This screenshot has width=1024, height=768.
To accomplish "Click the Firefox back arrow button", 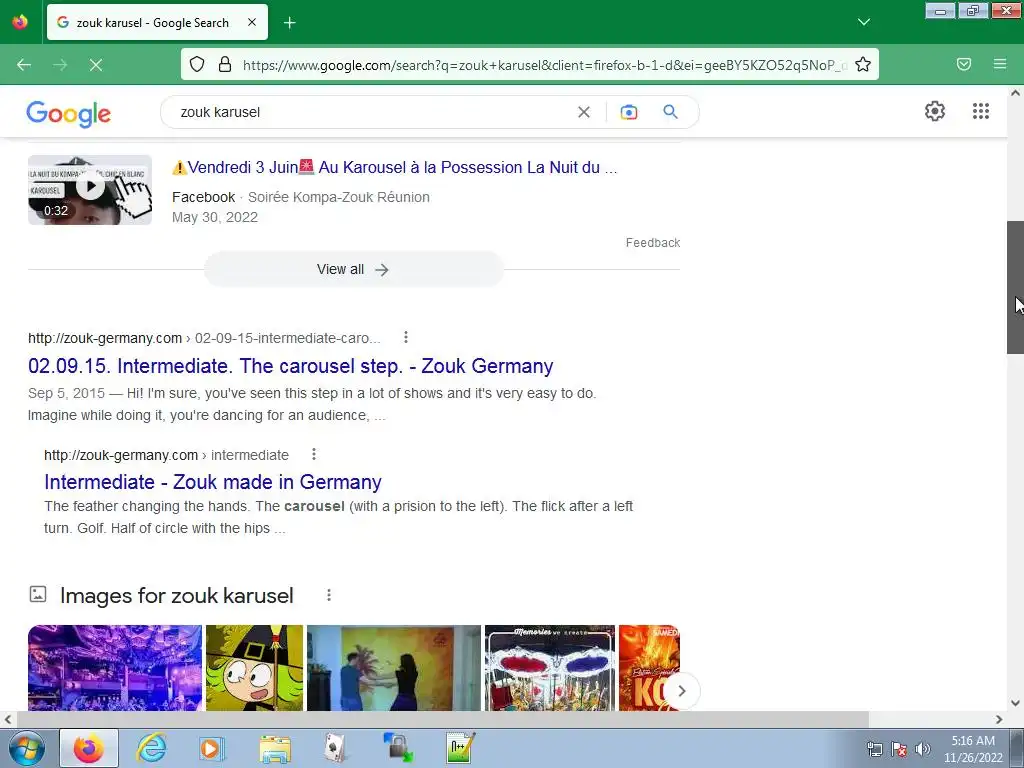I will pos(24,65).
